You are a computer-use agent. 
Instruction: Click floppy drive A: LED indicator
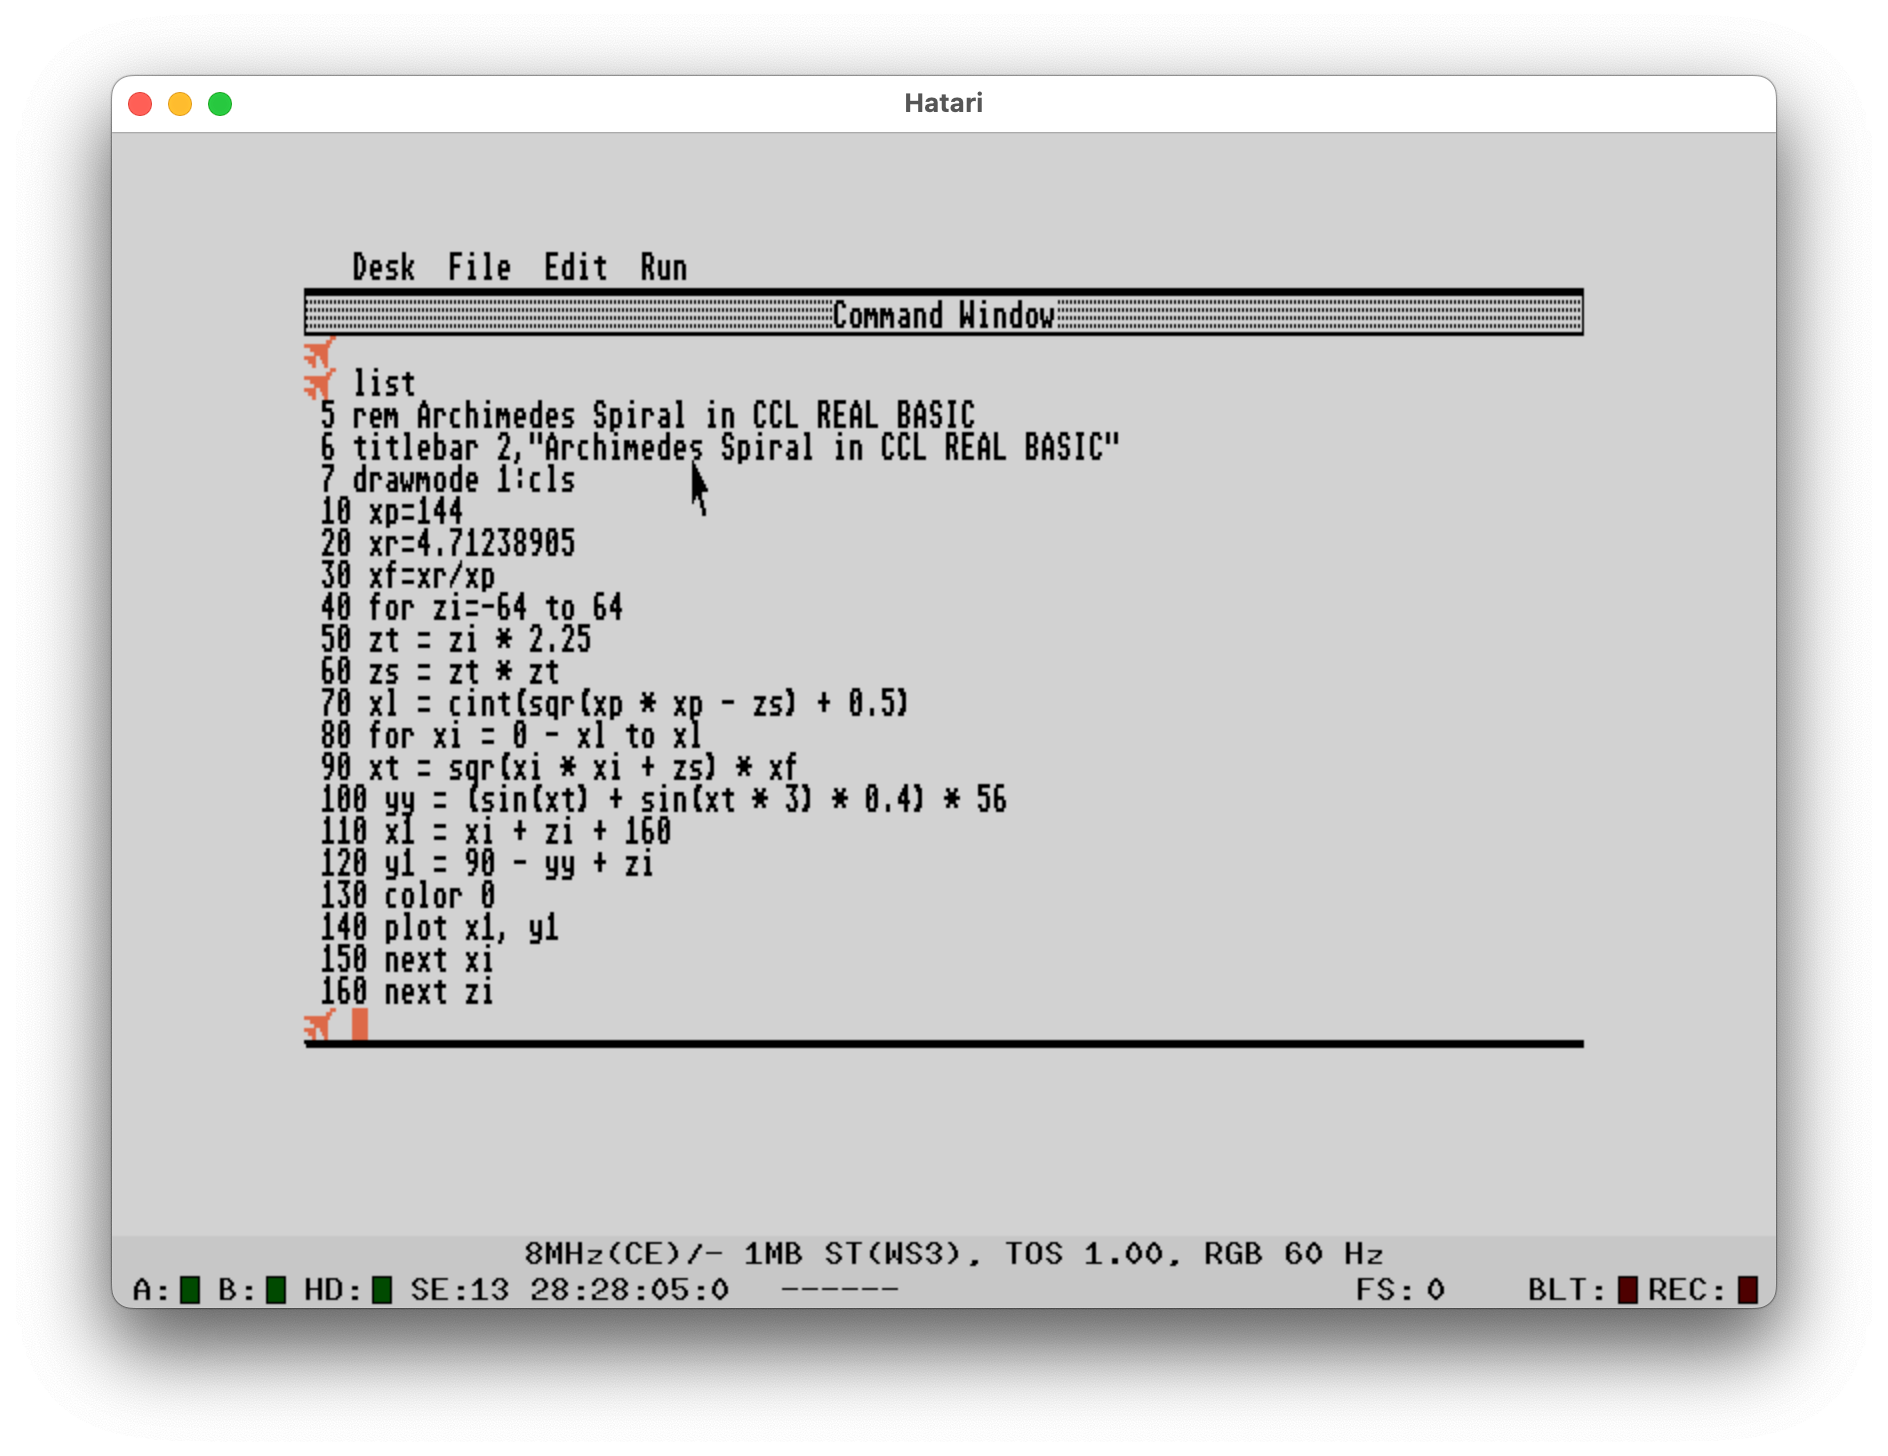[190, 1290]
